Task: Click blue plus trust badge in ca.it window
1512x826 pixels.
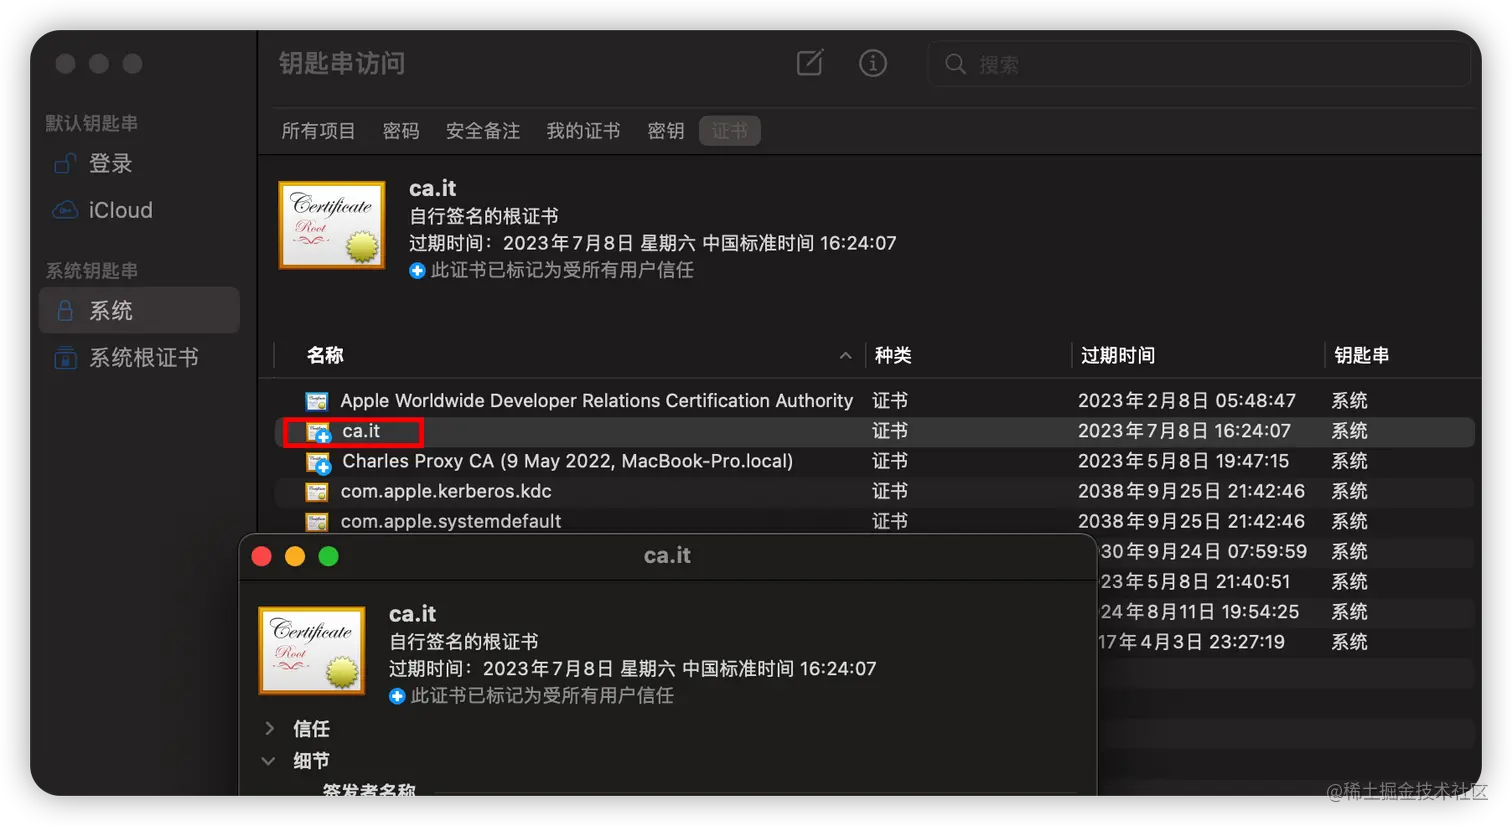Action: click(397, 696)
